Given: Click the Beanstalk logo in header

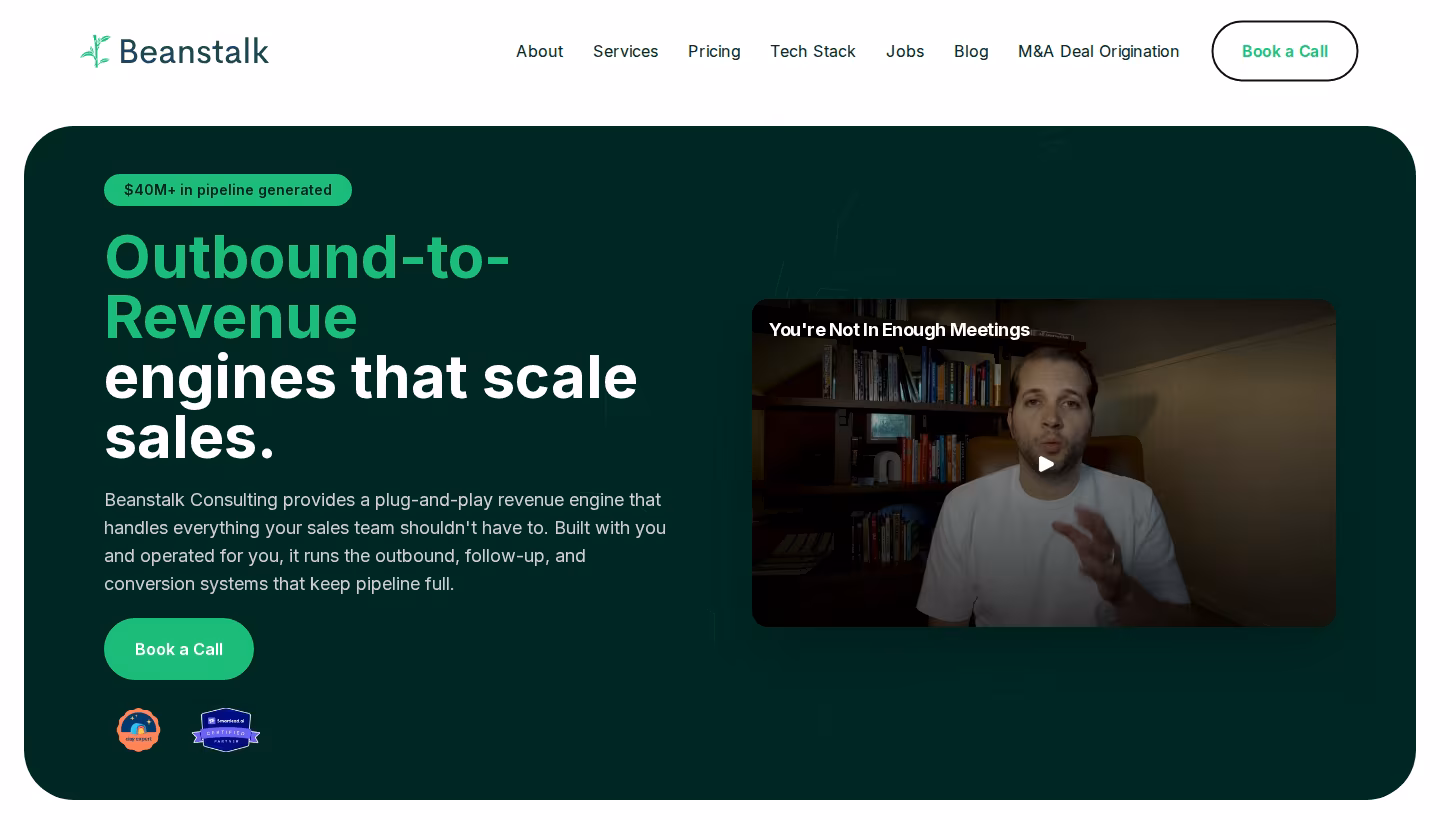Looking at the screenshot, I should coord(175,51).
